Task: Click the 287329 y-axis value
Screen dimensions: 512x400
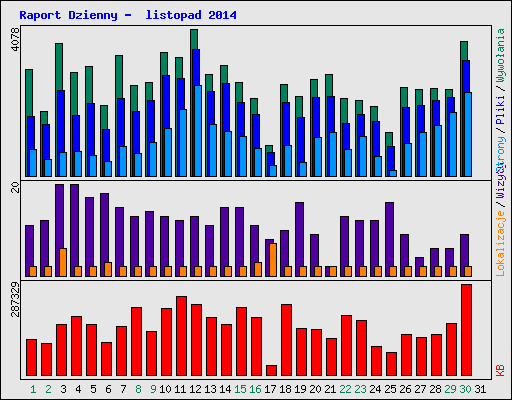Action: point(16,300)
